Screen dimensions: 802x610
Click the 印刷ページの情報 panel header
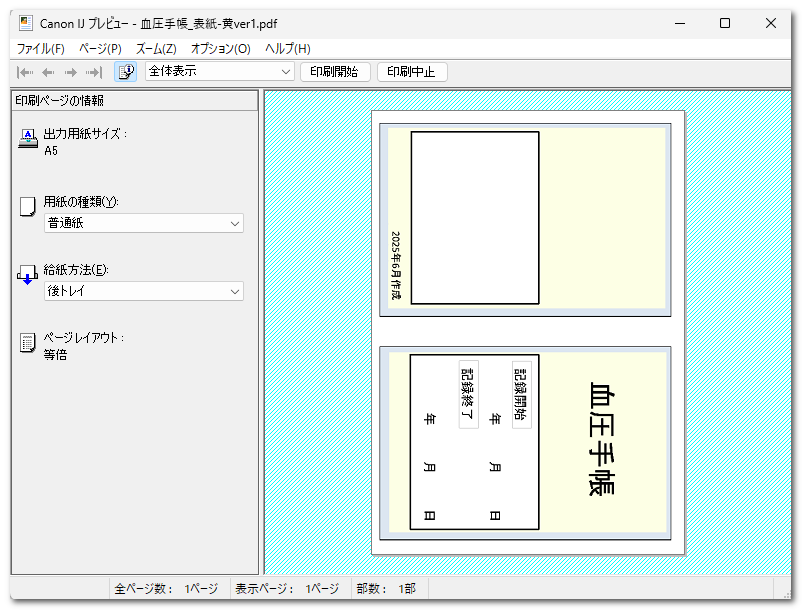click(x=135, y=101)
